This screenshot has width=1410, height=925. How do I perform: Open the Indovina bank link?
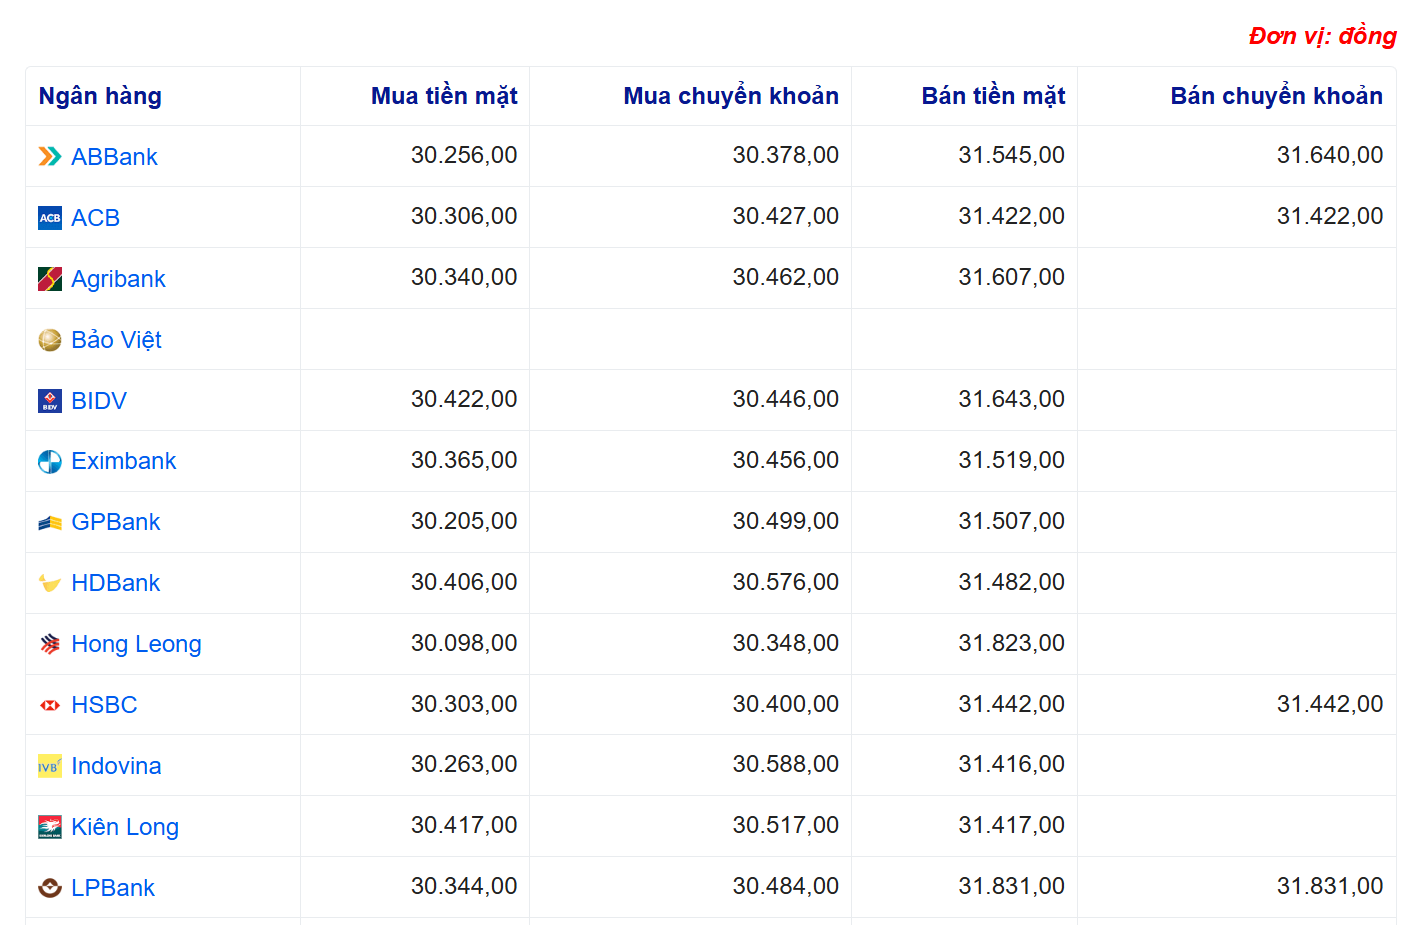click(116, 766)
